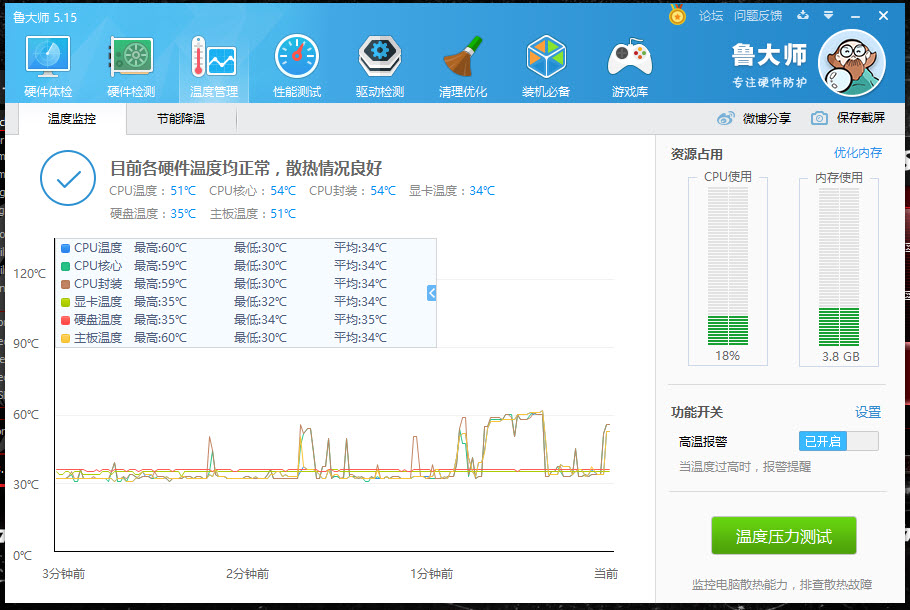This screenshot has width=910, height=610.
Task: Start 清理优化 cleanup optimization
Action: [462, 63]
